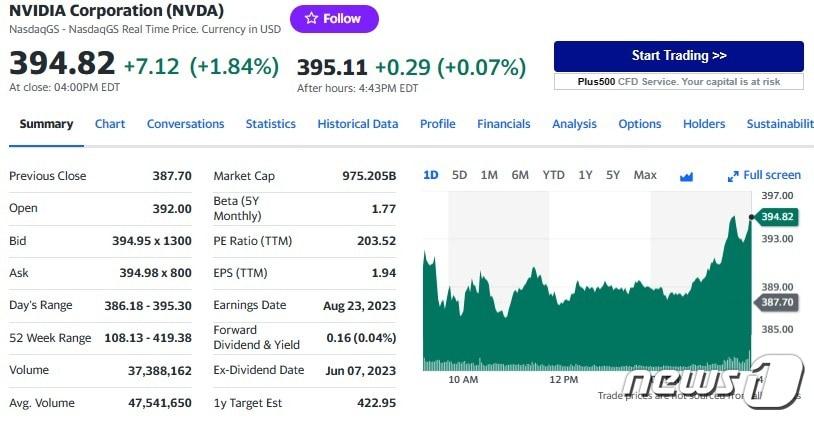This screenshot has height=421, width=814.
Task: Go to the Statistics tab
Action: (271, 124)
